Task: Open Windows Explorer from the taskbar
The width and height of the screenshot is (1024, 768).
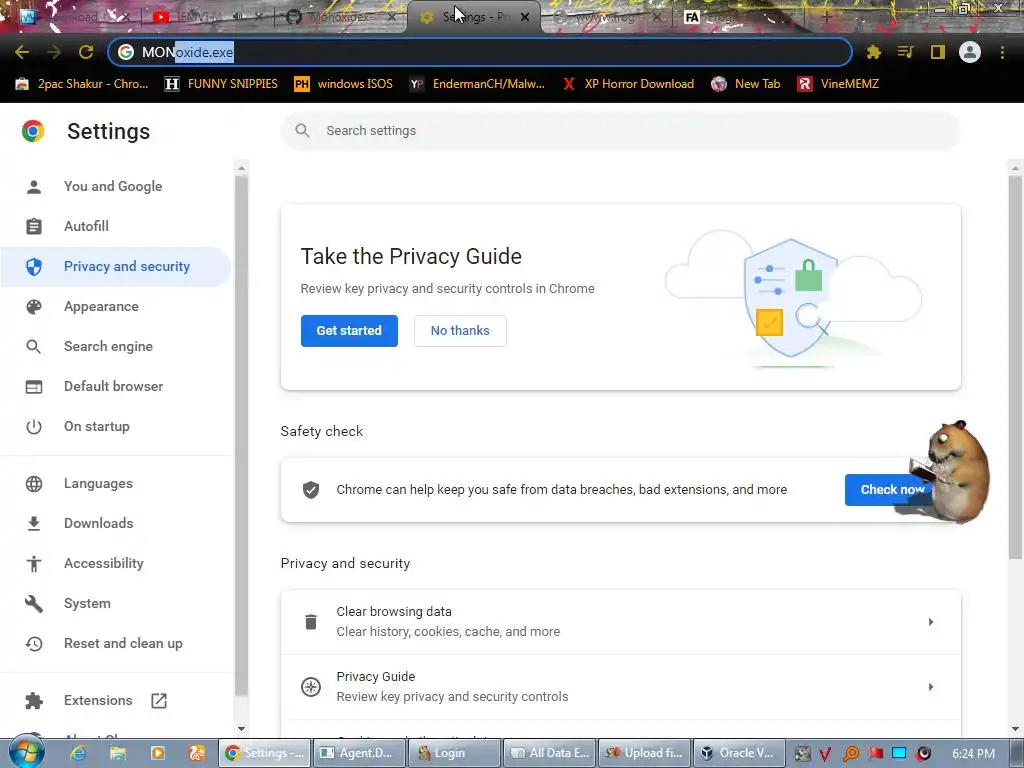Action: tap(118, 753)
